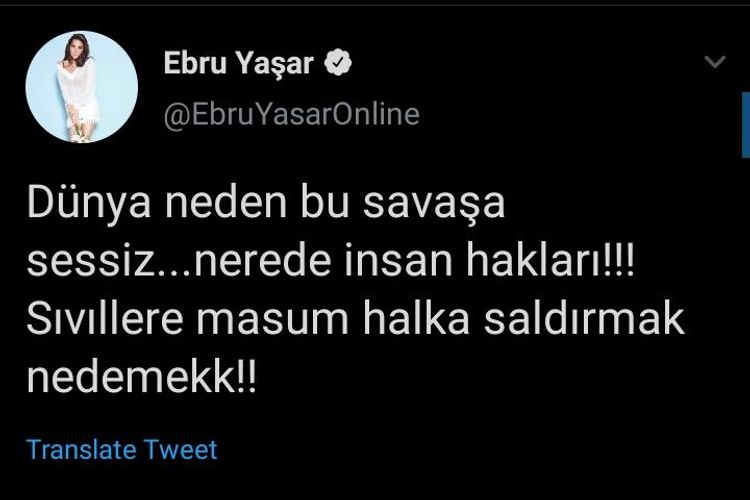The image size is (750, 500).
Task: Click the word 'nedemekk!!' in the tweet
Action: click(x=142, y=378)
